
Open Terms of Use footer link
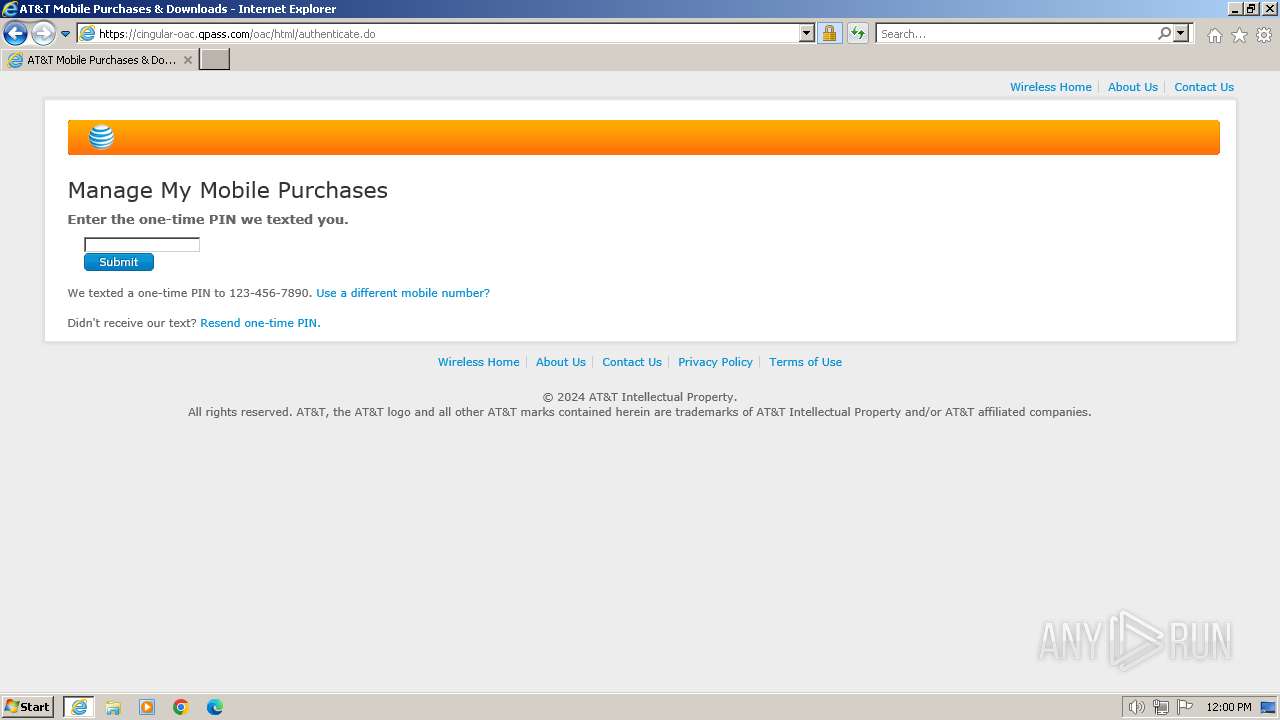pyautogui.click(x=805, y=362)
